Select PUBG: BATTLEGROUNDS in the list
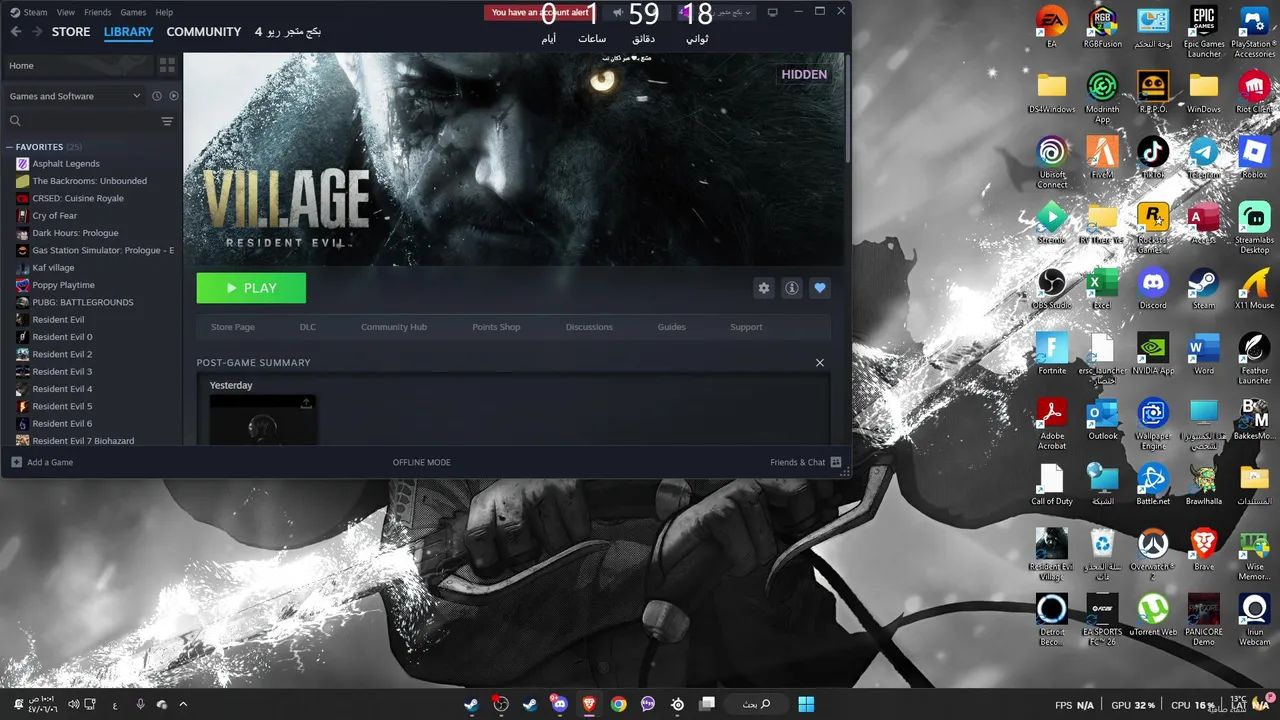Viewport: 1280px width, 720px height. pyautogui.click(x=83, y=302)
